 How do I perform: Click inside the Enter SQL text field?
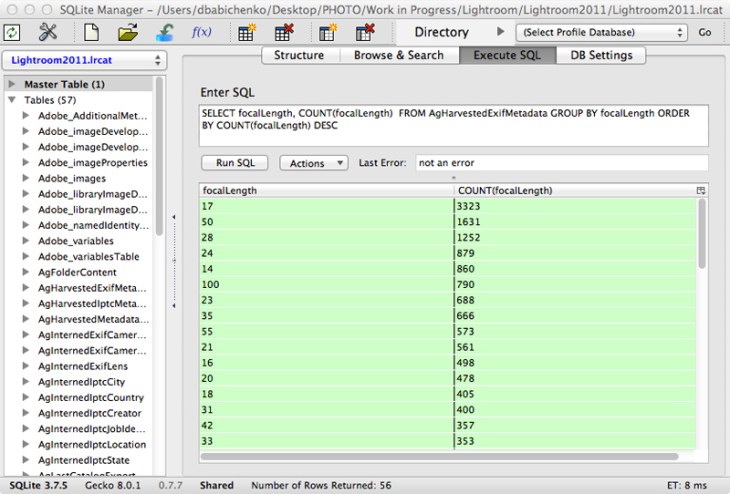pyautogui.click(x=454, y=126)
